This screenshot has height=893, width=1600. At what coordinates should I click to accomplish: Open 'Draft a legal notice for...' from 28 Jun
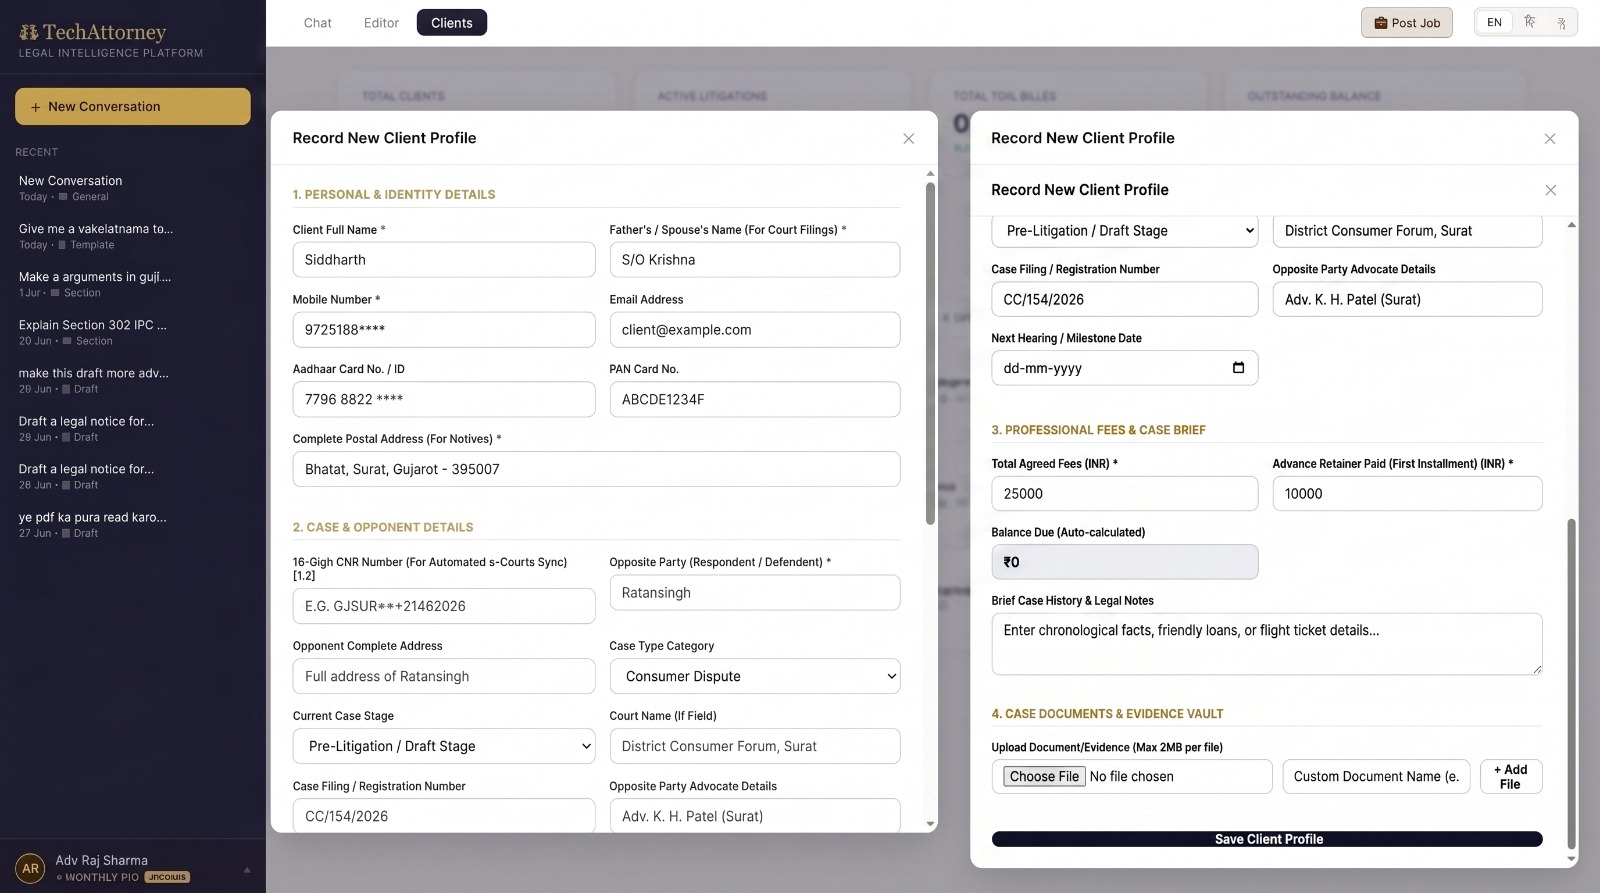133,476
